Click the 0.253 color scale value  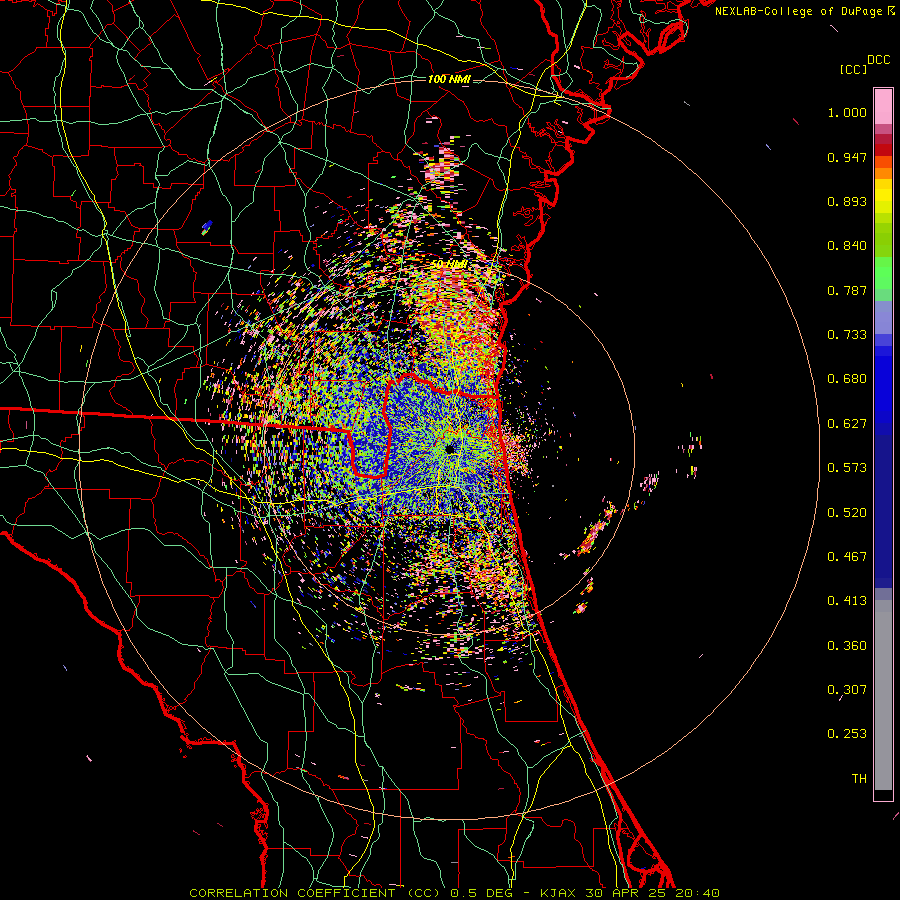(847, 734)
